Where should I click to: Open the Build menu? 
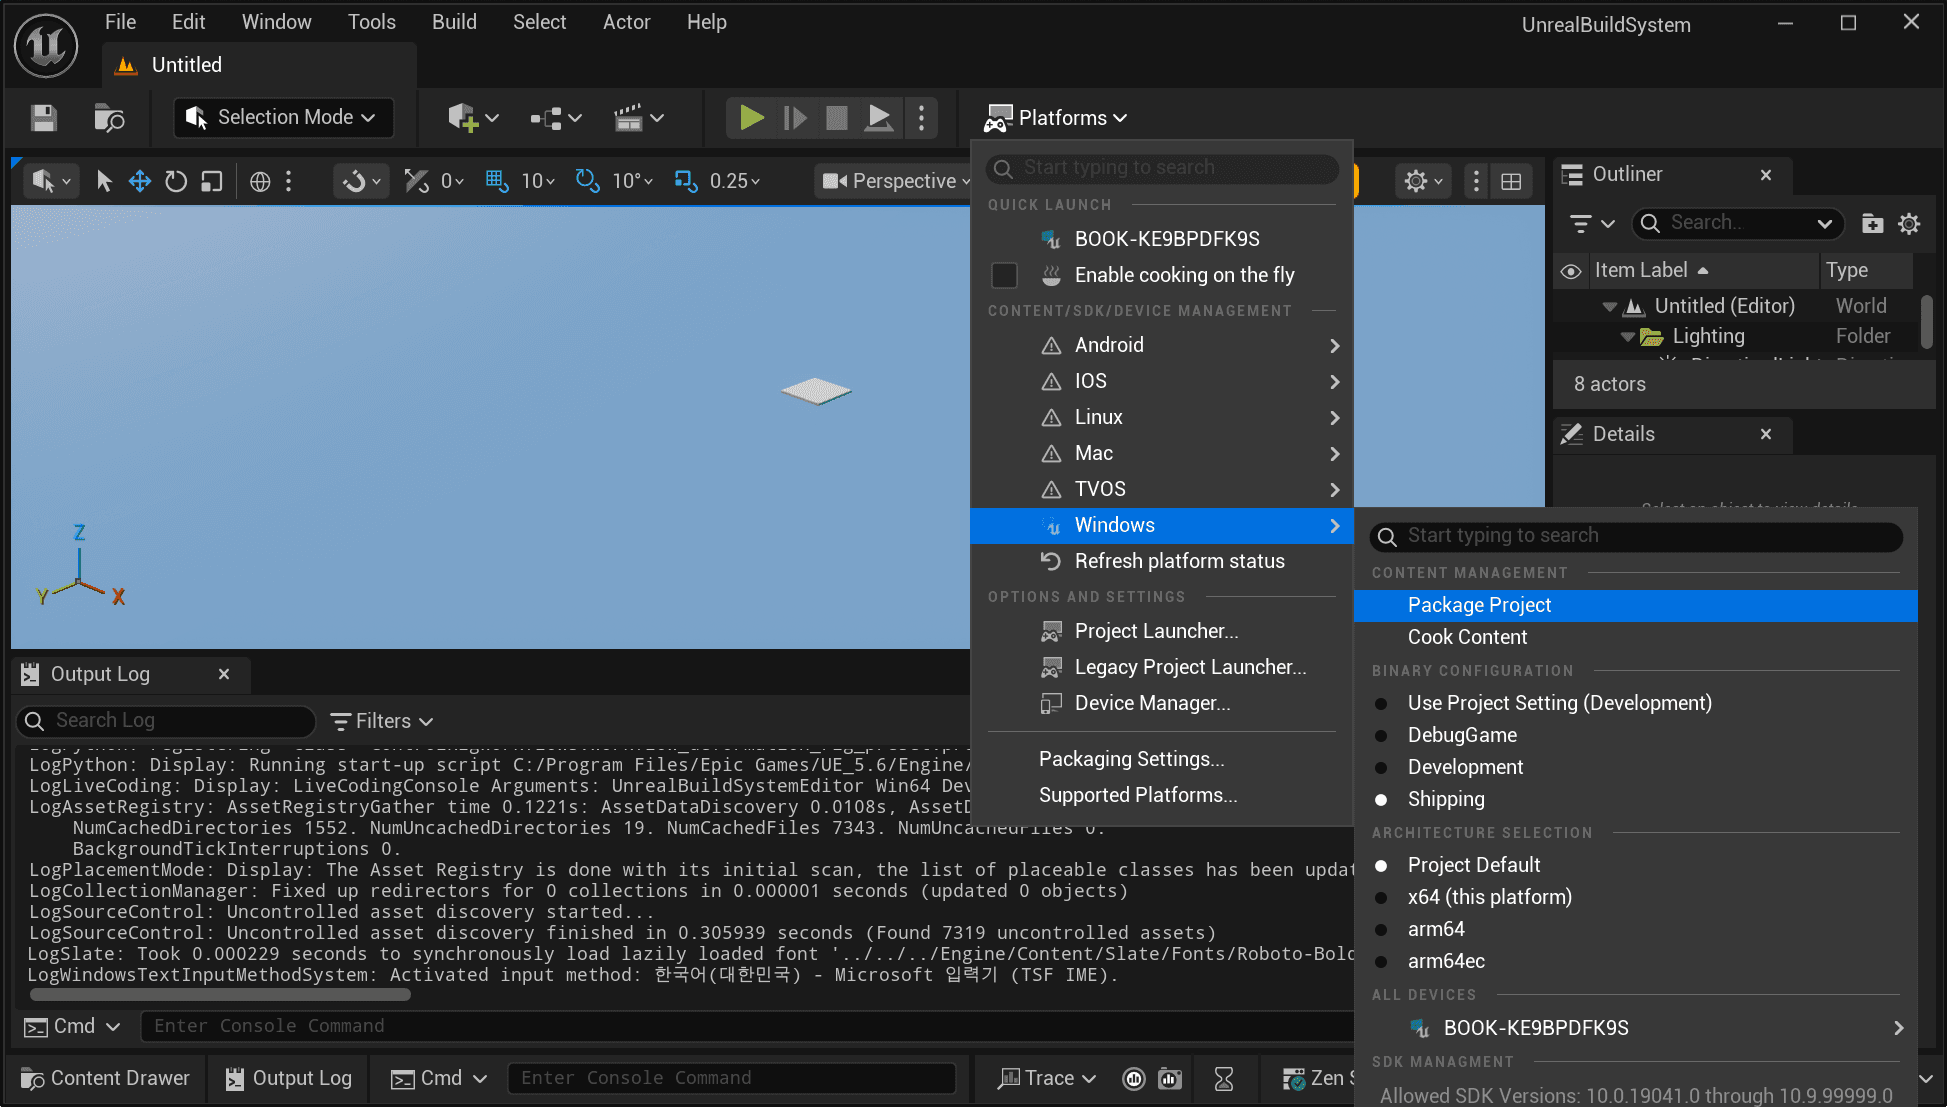(x=454, y=22)
